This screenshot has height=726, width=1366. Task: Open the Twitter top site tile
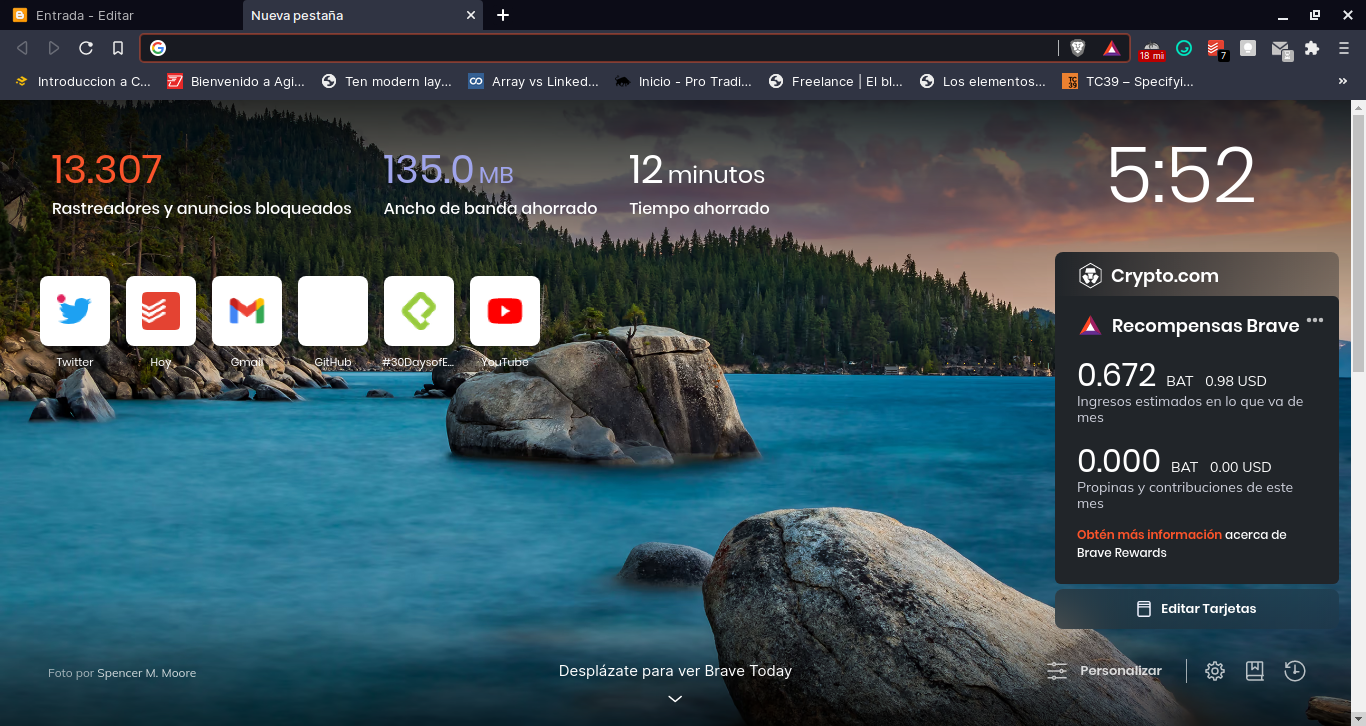75,311
